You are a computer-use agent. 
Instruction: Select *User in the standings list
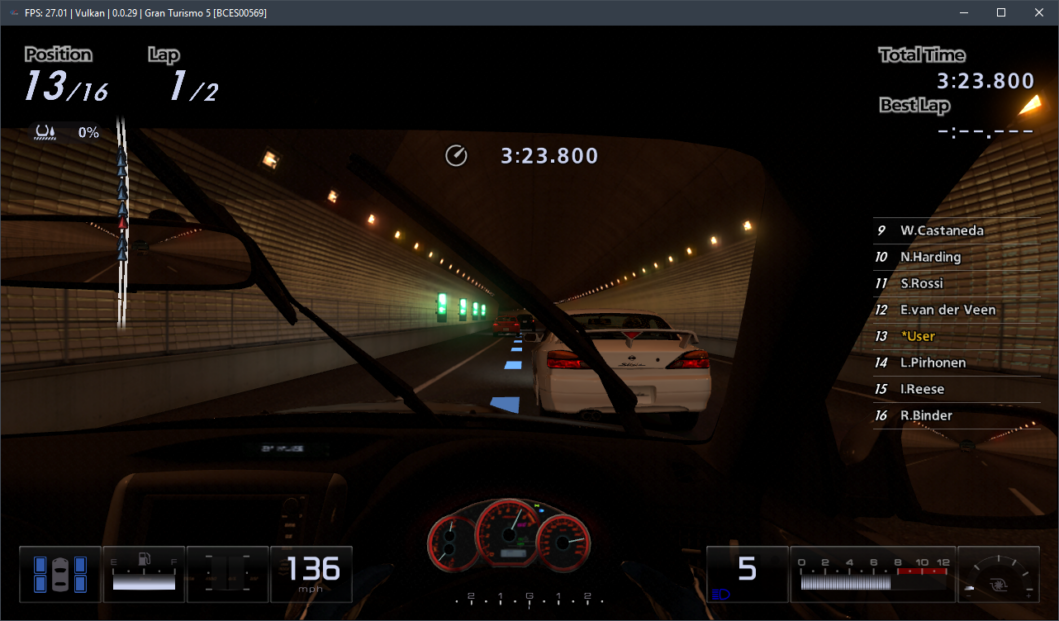[918, 336]
